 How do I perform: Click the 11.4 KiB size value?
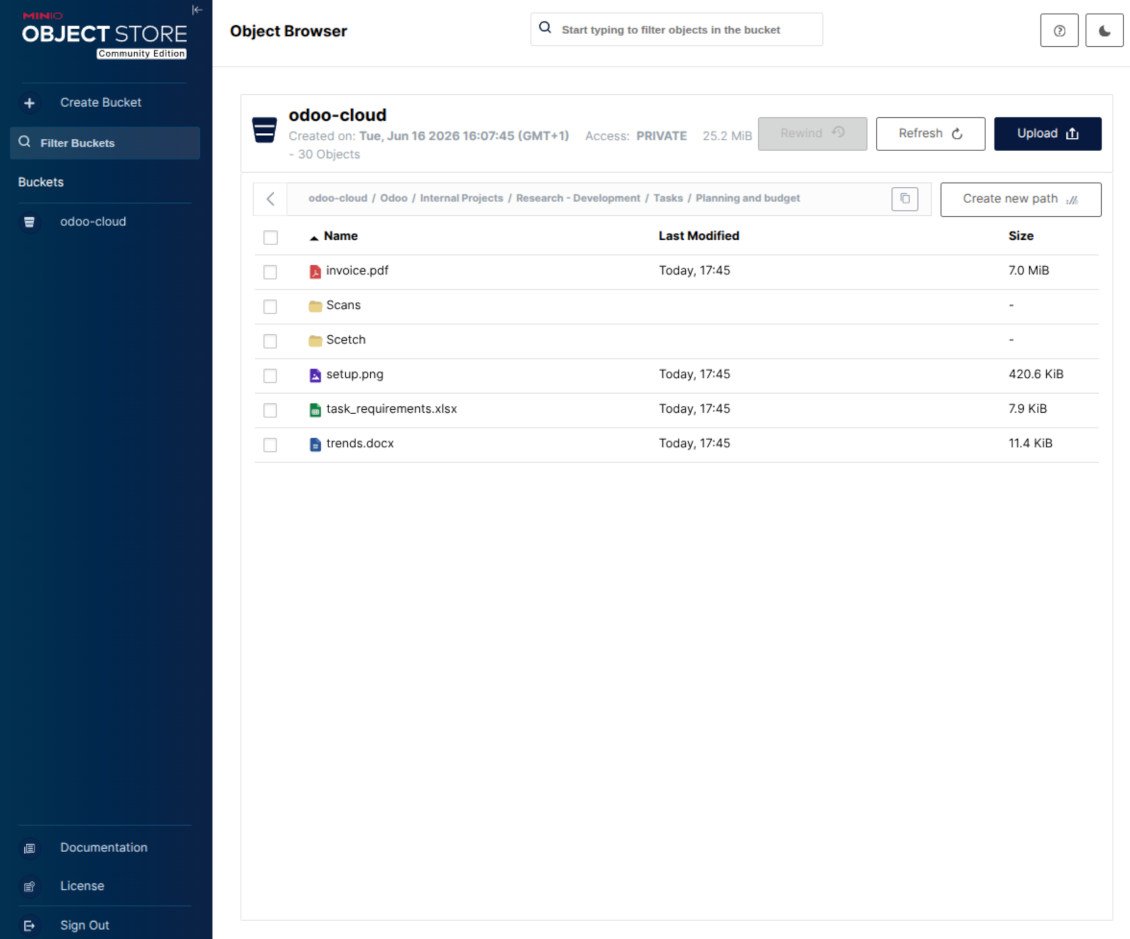click(1030, 443)
